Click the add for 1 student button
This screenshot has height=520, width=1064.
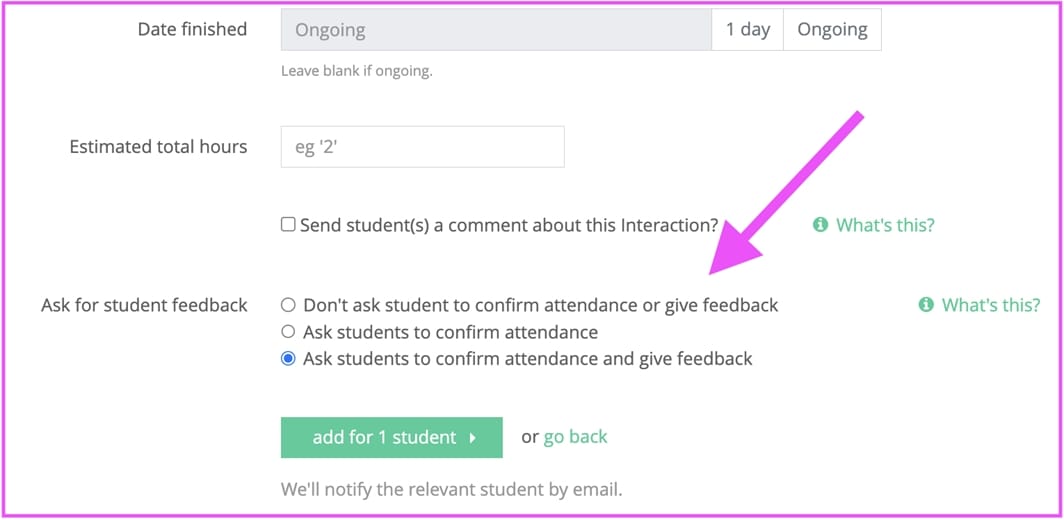(x=392, y=438)
